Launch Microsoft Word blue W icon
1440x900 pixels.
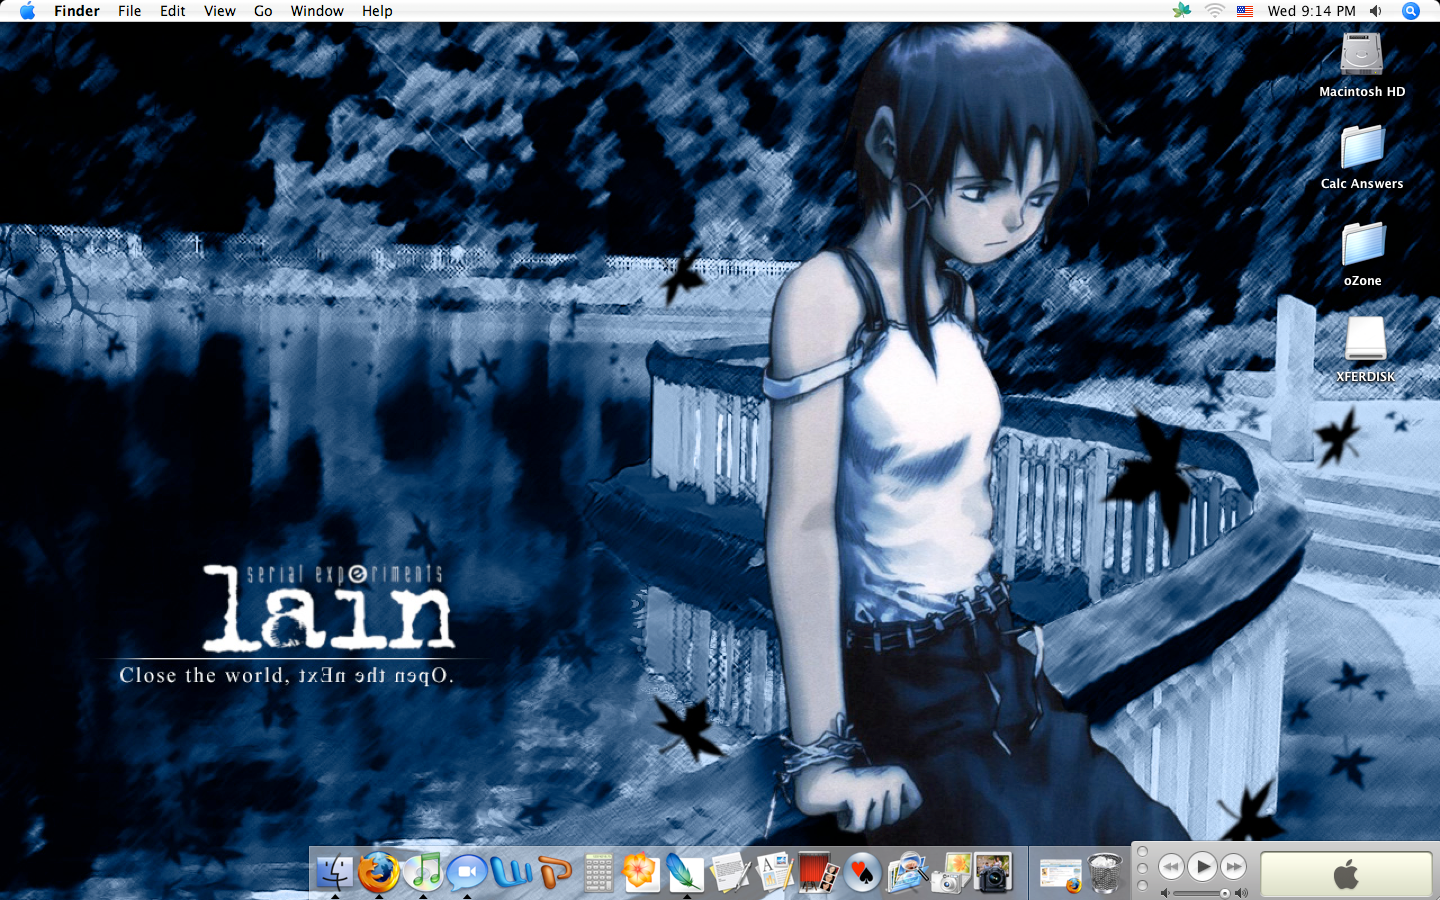510,872
